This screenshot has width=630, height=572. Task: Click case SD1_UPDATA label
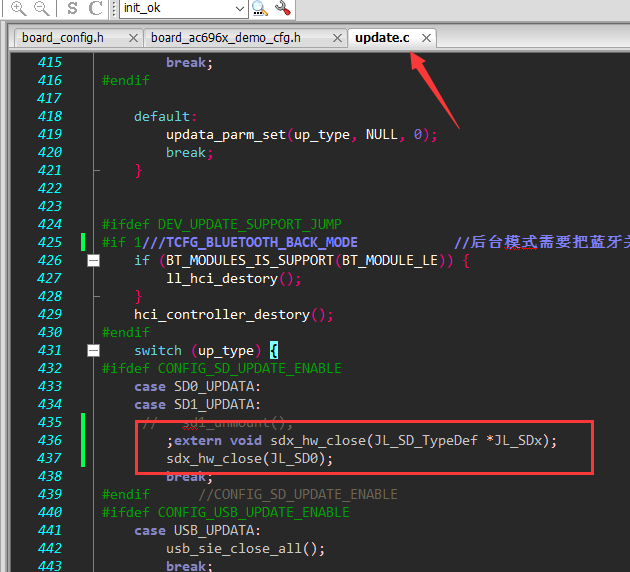[197, 404]
